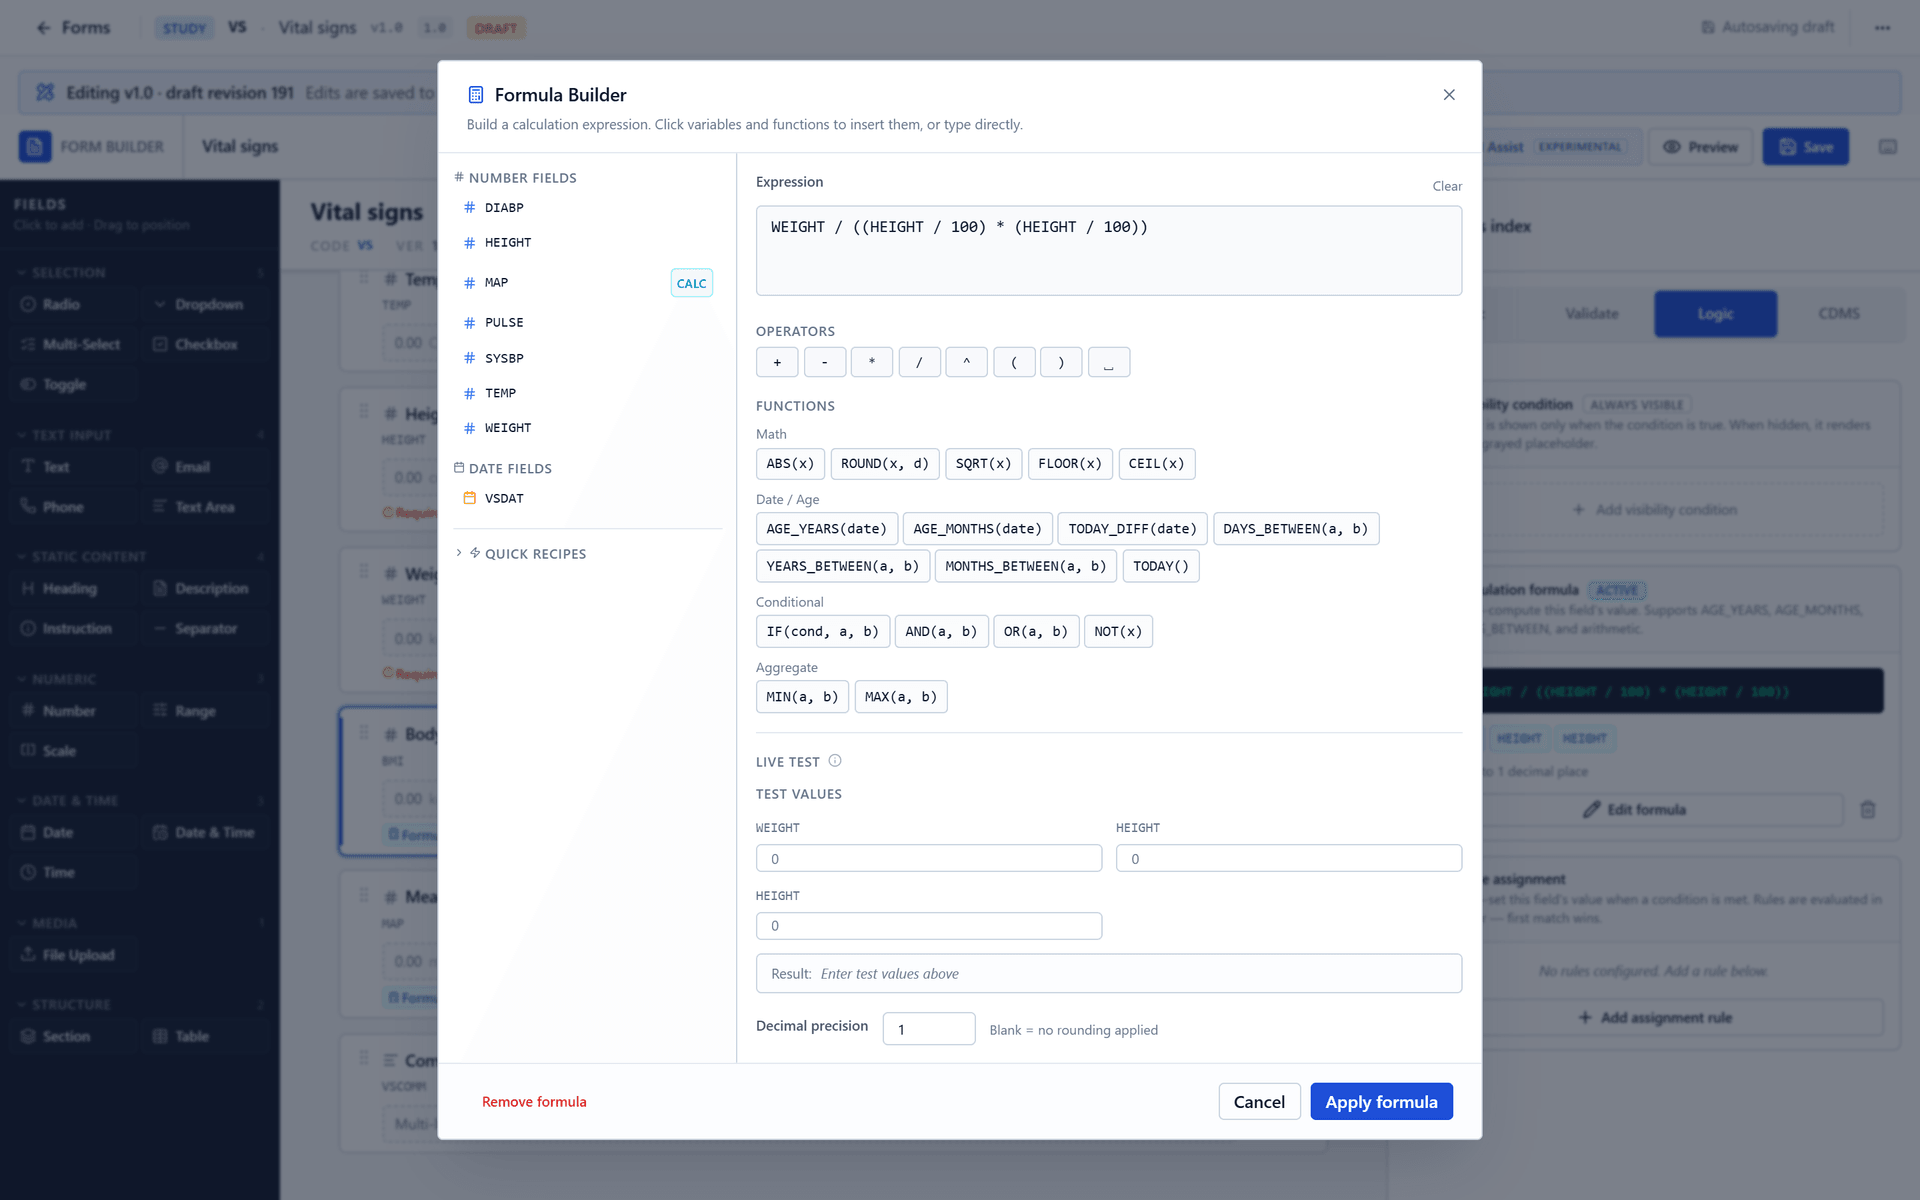Insert the SYSBP number field
Screen dimensions: 1920x1200
(x=588, y=358)
